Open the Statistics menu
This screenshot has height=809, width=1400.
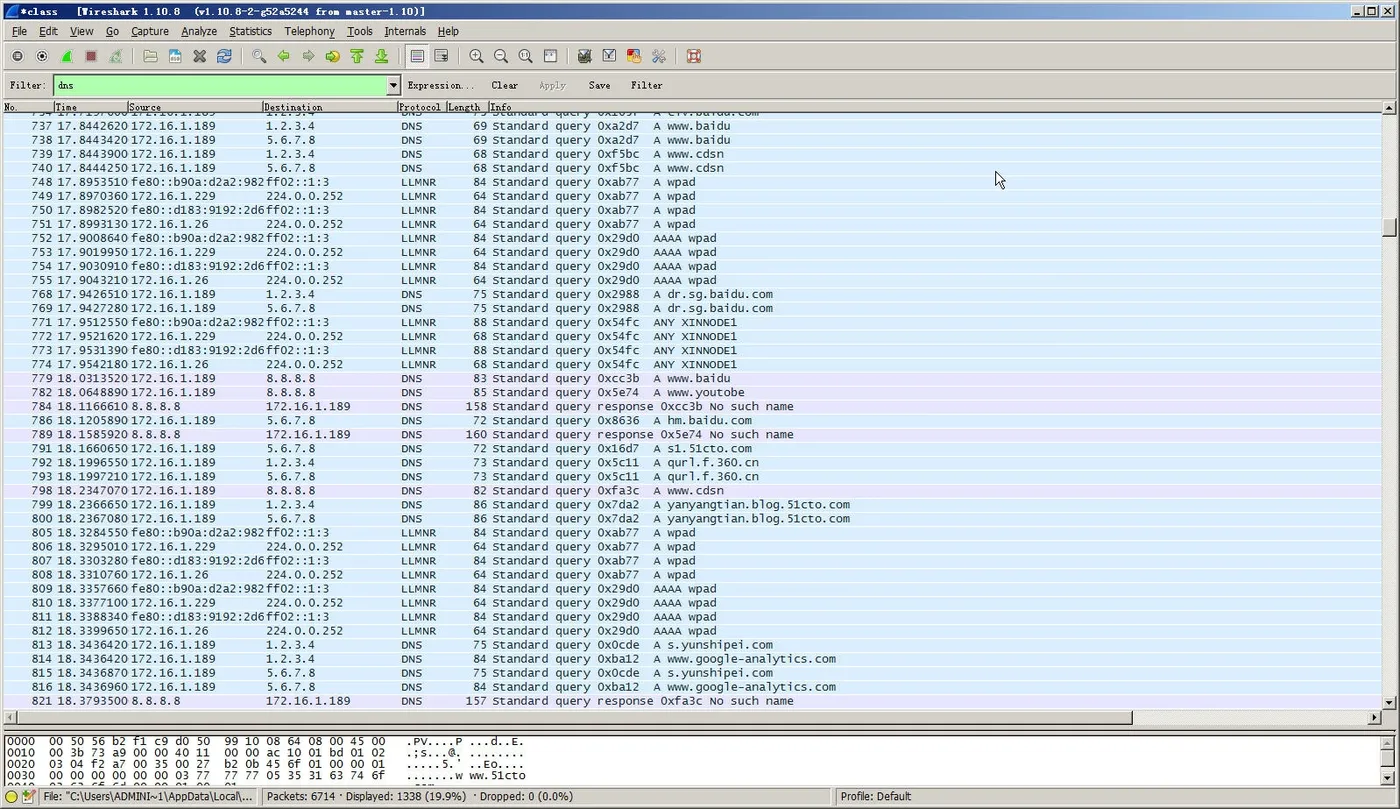point(250,31)
